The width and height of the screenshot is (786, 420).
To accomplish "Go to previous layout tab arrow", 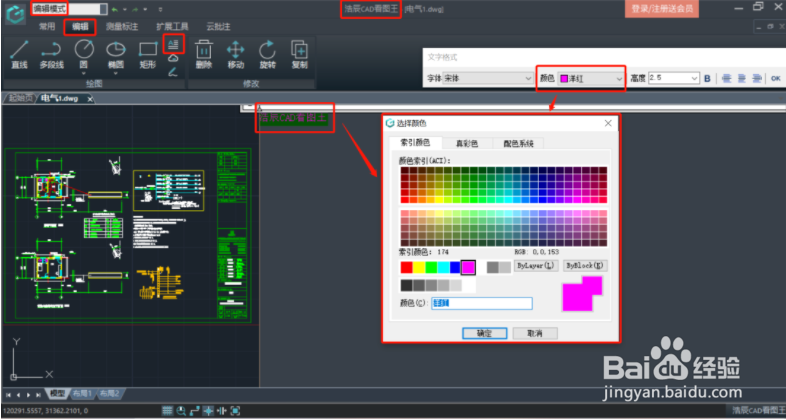I will (x=18, y=395).
